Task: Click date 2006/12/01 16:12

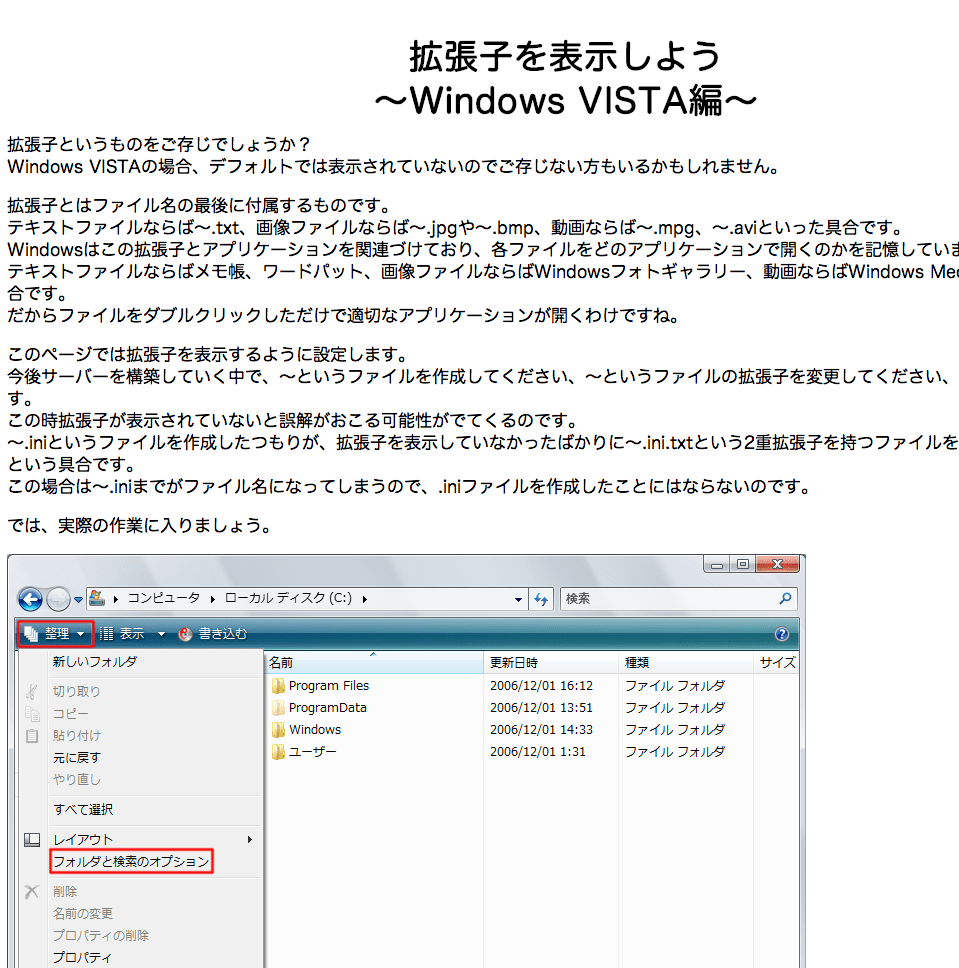Action: (542, 686)
